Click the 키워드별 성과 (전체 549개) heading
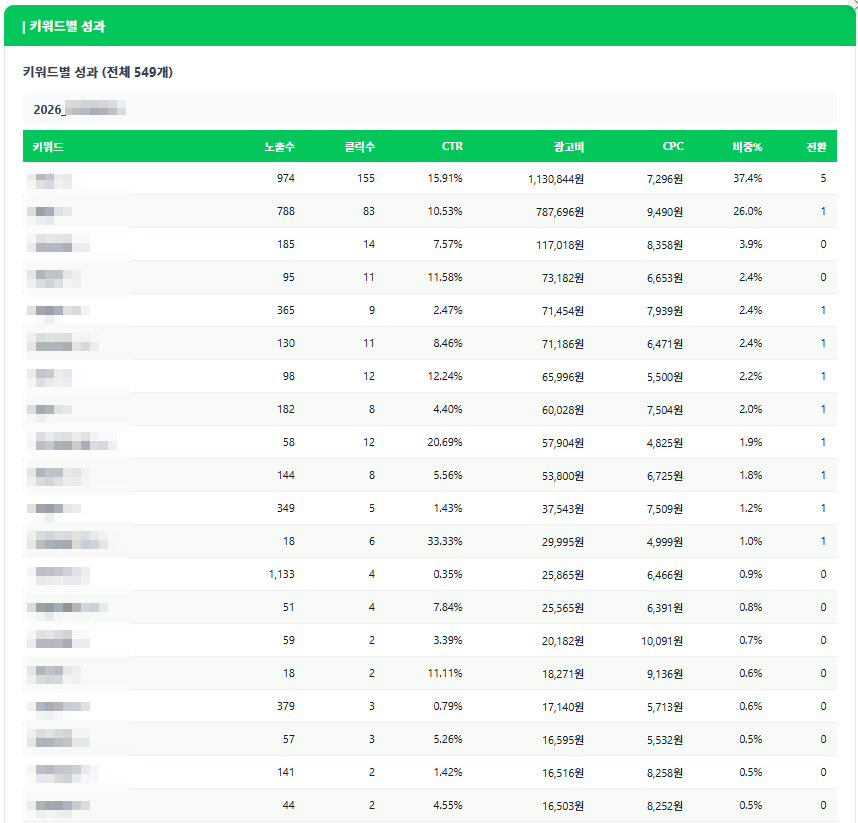The width and height of the screenshot is (858, 823). click(97, 72)
